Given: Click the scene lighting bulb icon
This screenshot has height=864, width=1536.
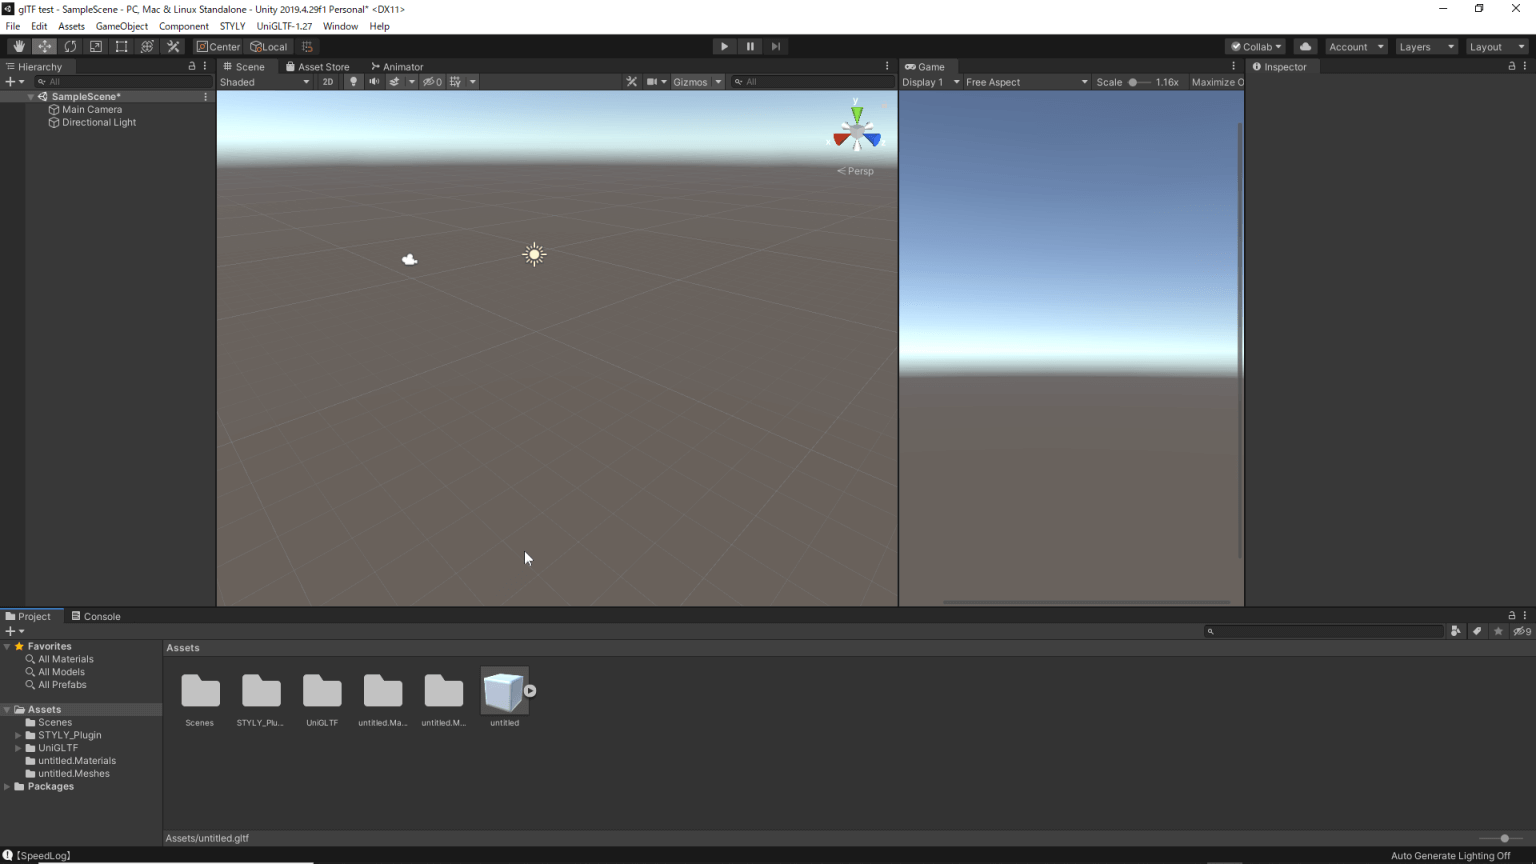Looking at the screenshot, I should tap(353, 81).
